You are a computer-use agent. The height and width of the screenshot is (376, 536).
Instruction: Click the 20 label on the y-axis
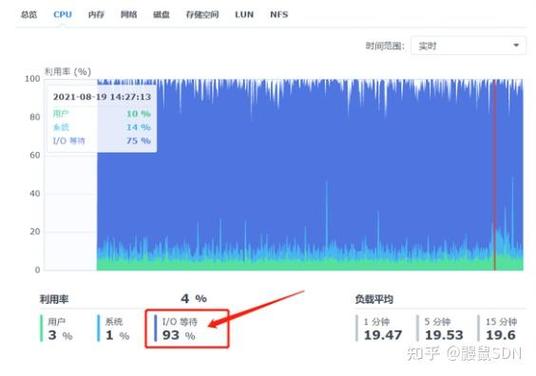[35, 232]
